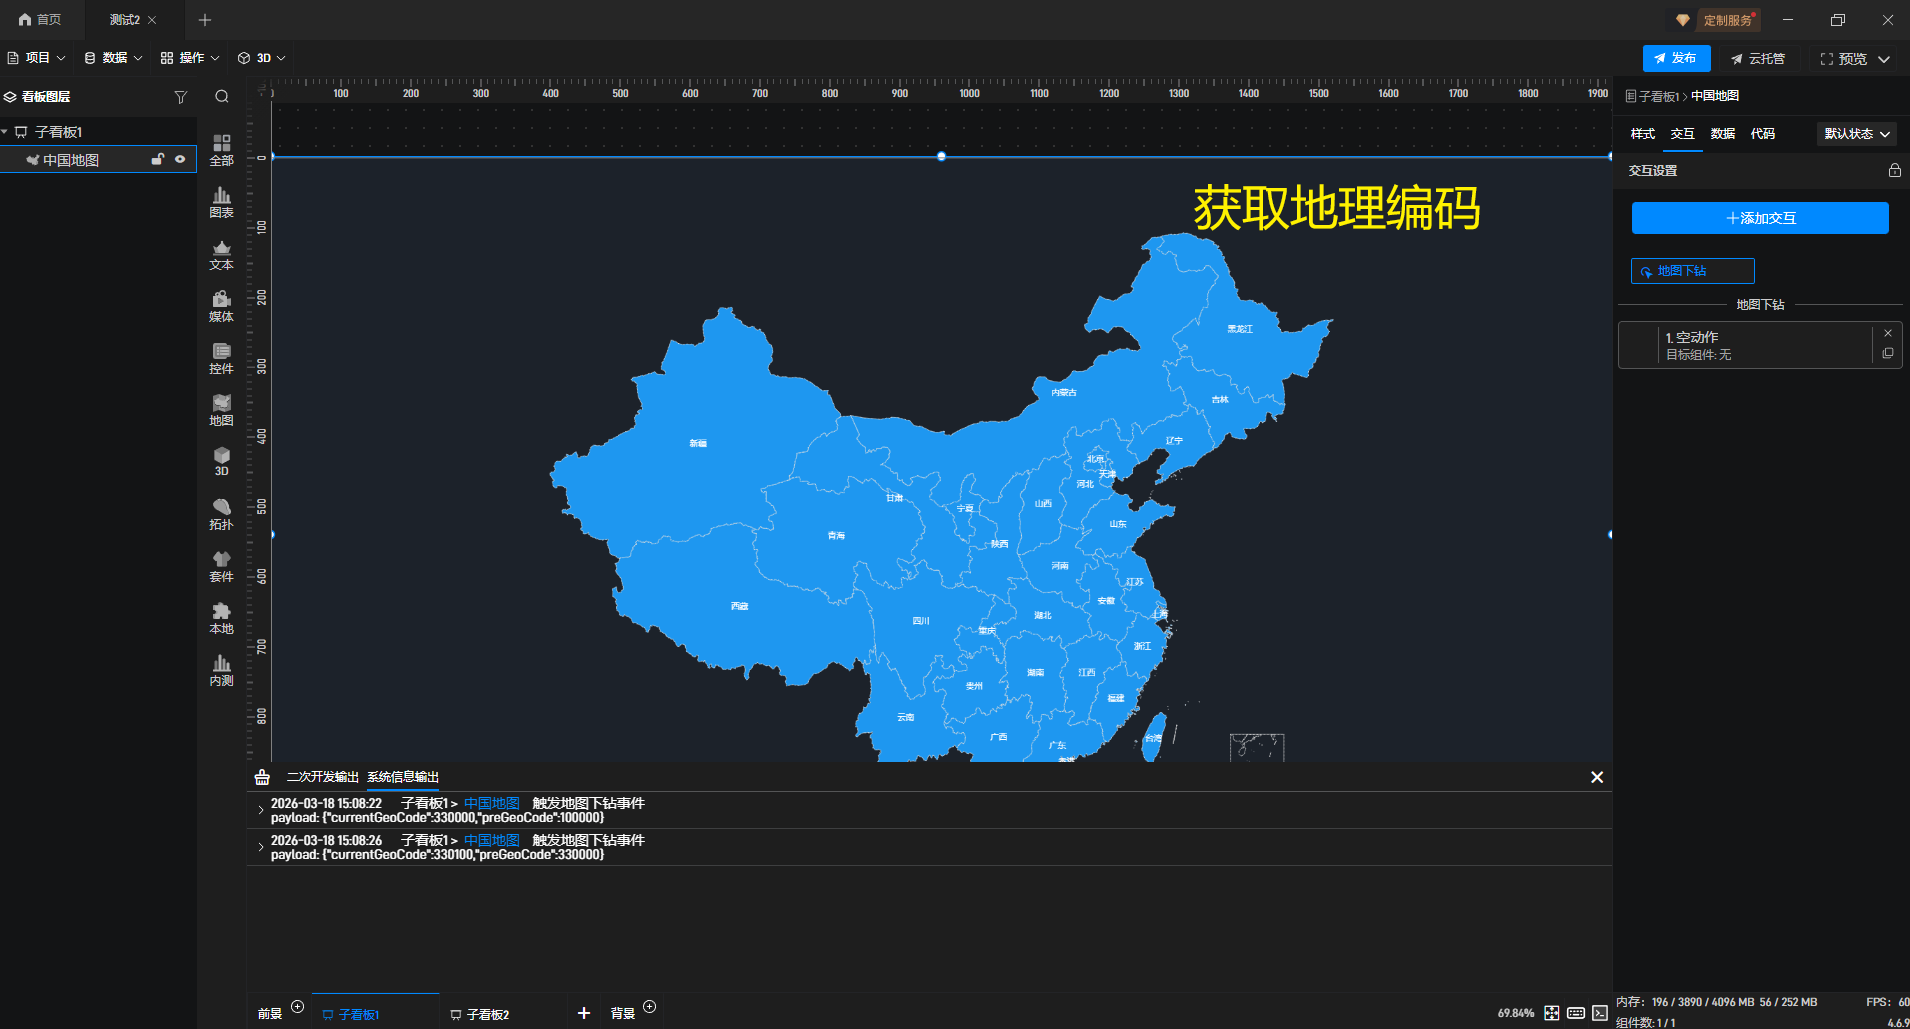The height and width of the screenshot is (1029, 1910).
Task: Switch to the 数据 tab in right panel
Action: point(1722,133)
